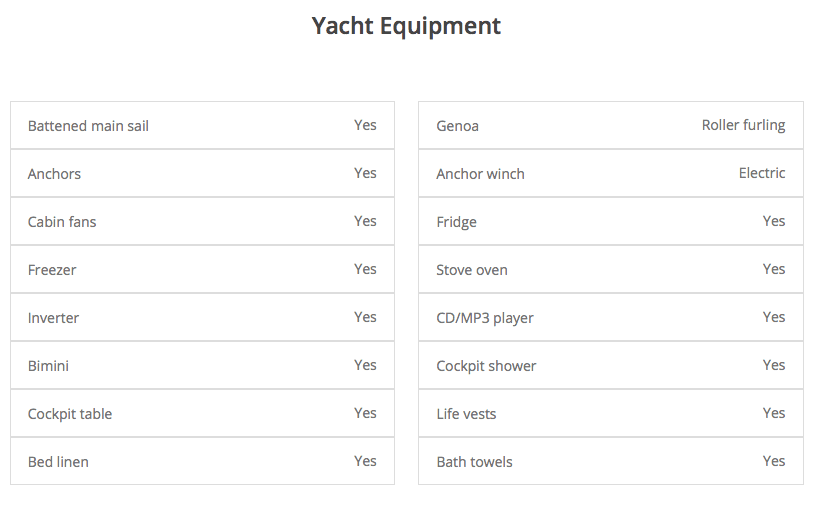Click the Yacht Equipment heading
The width and height of the screenshot is (816, 528).
(x=406, y=26)
